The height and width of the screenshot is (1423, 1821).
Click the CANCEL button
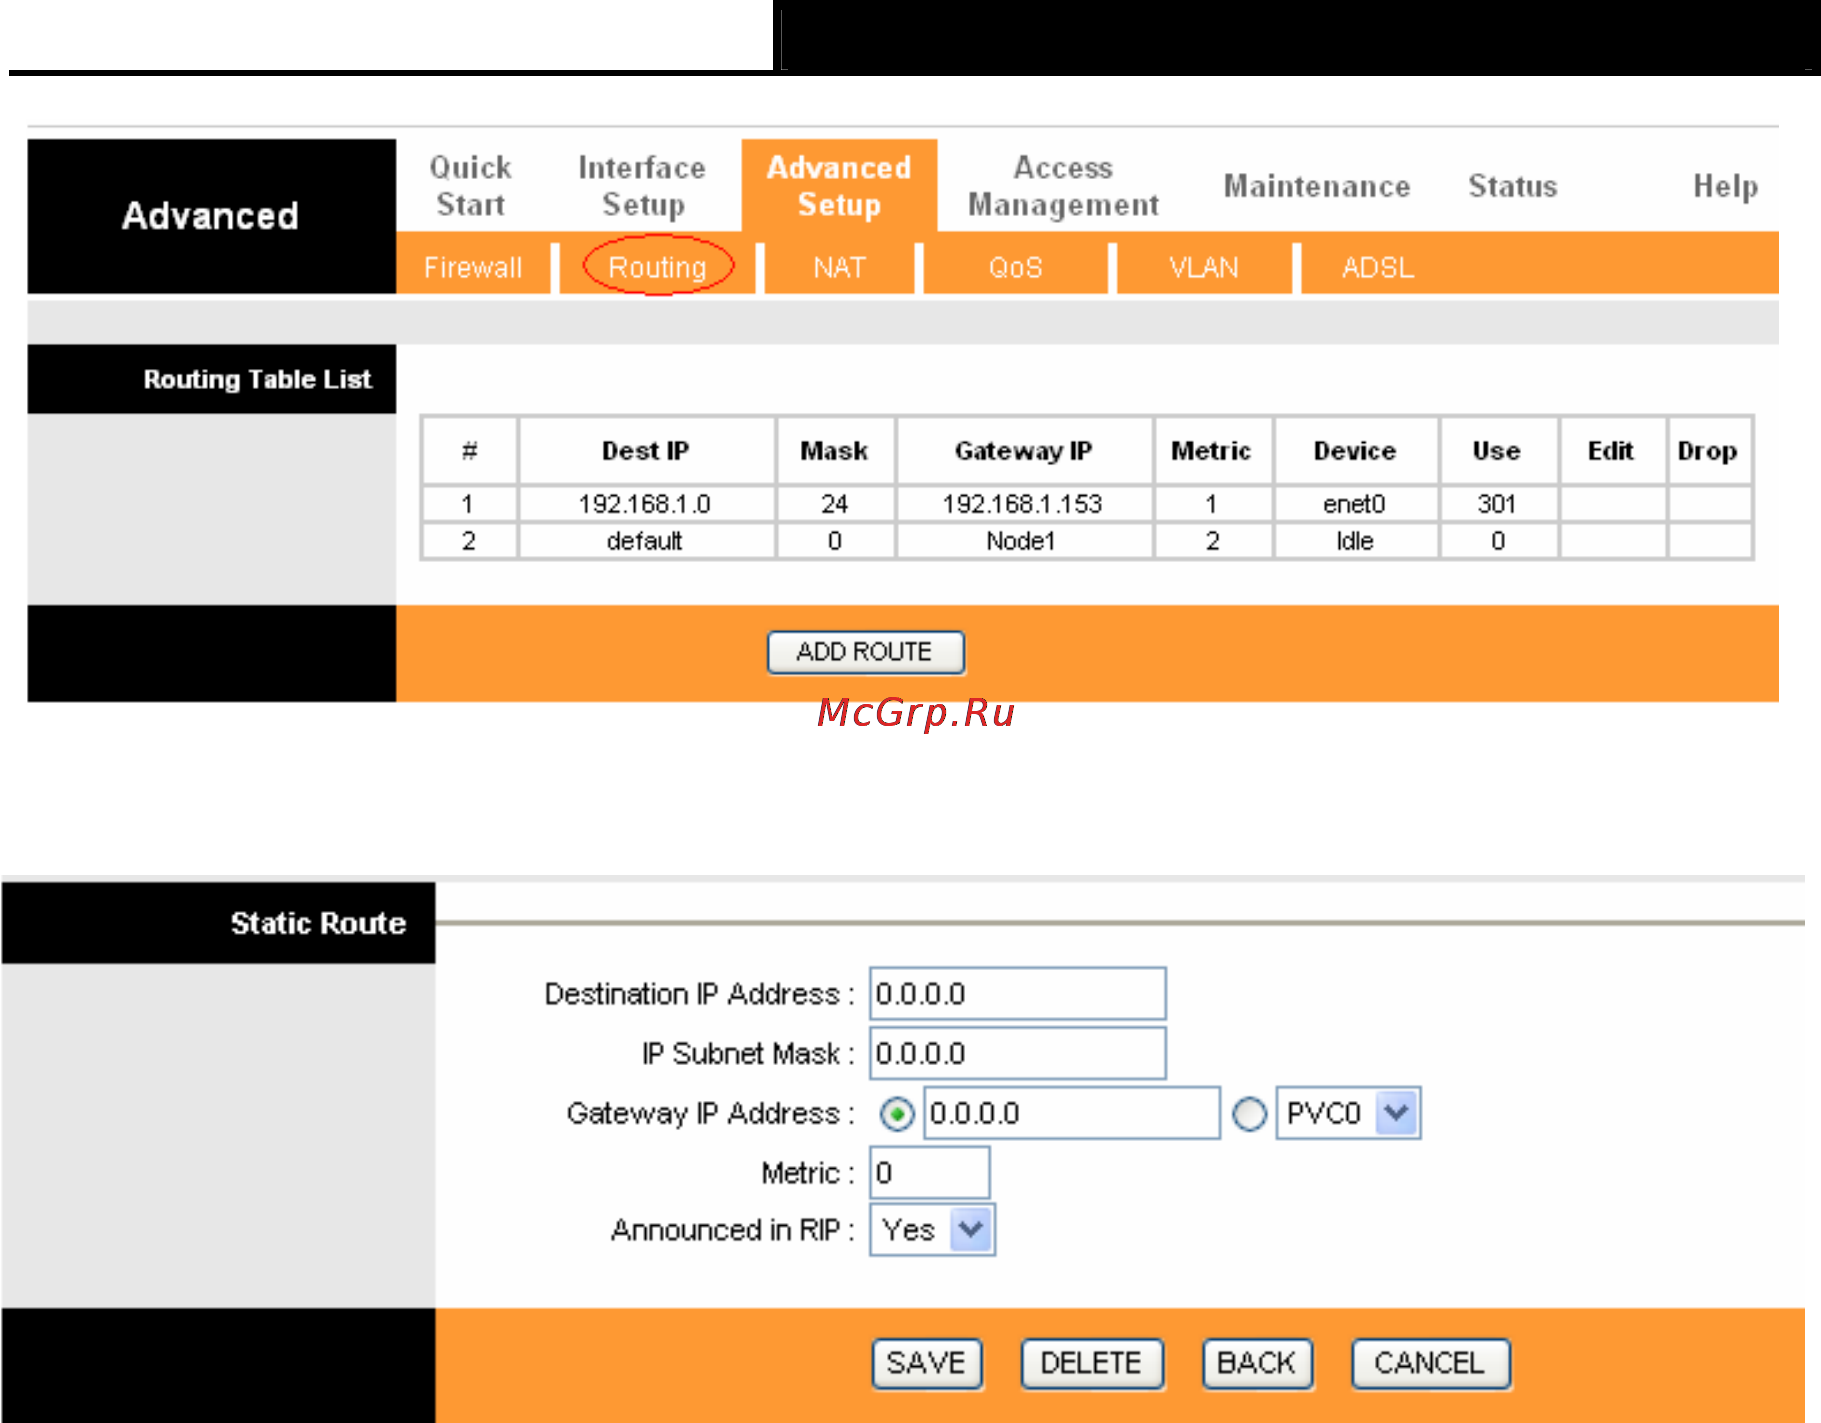pyautogui.click(x=1430, y=1363)
